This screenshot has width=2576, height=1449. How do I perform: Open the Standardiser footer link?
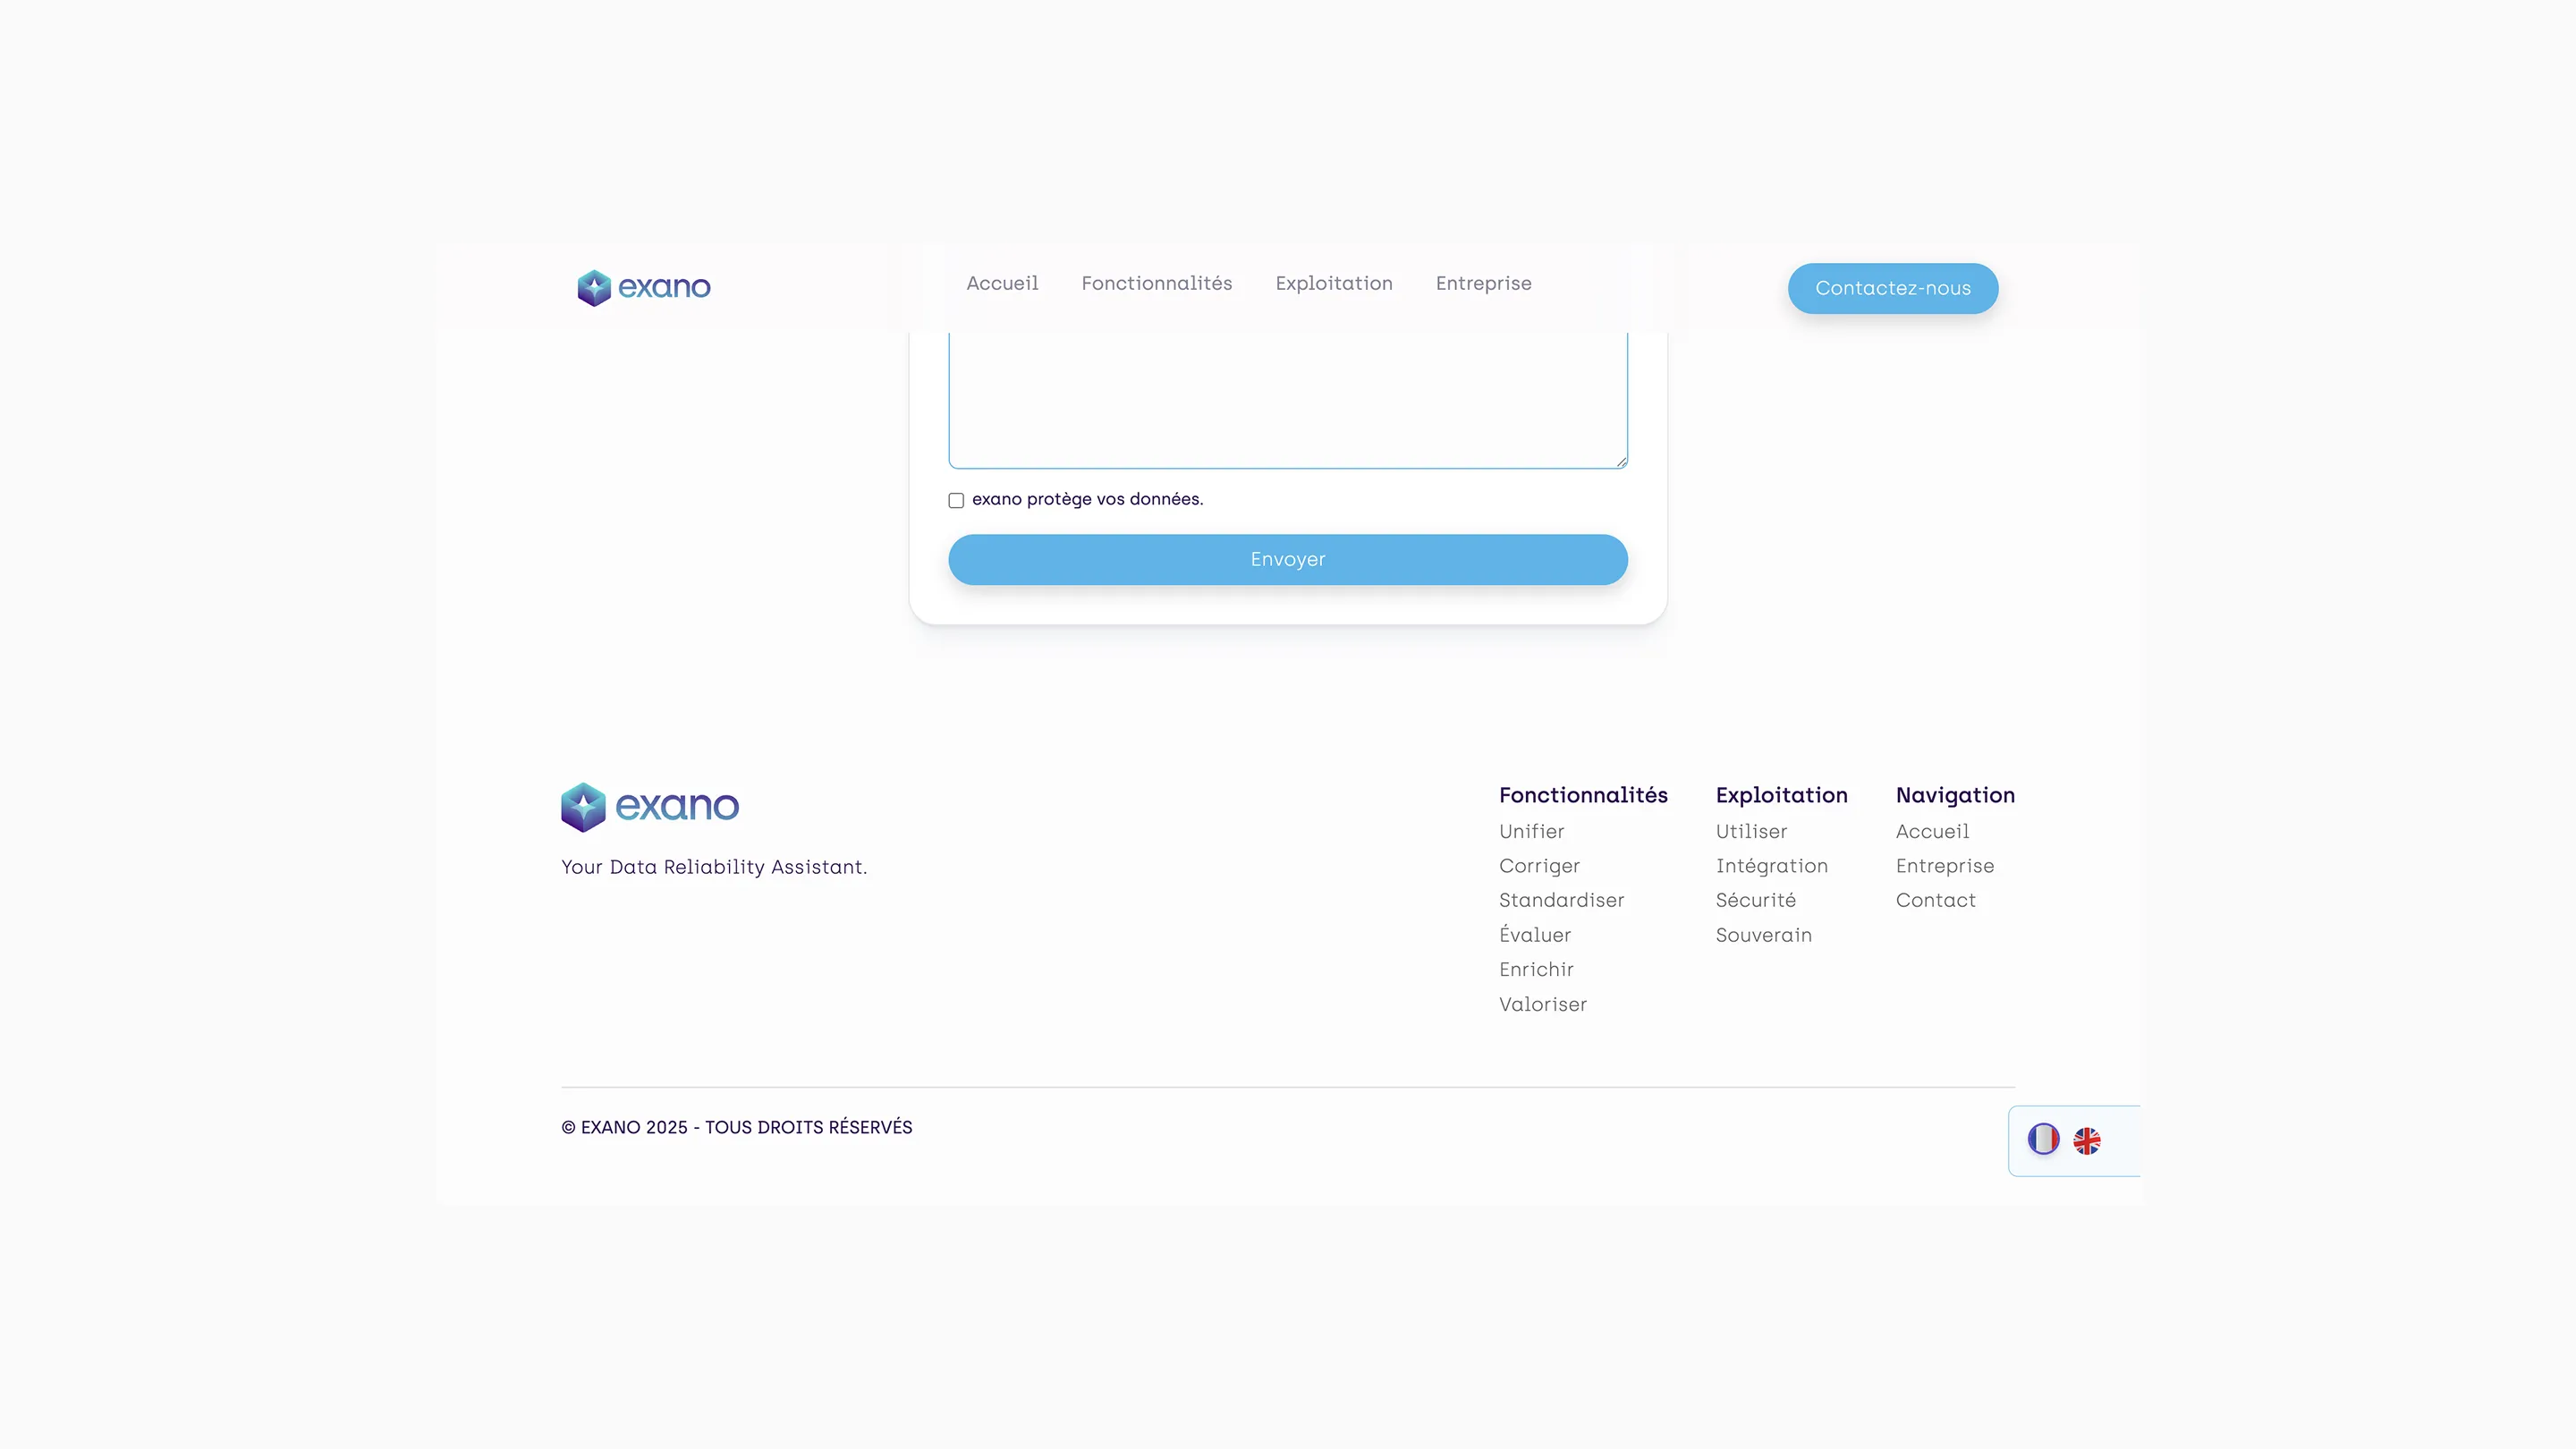tap(1561, 900)
